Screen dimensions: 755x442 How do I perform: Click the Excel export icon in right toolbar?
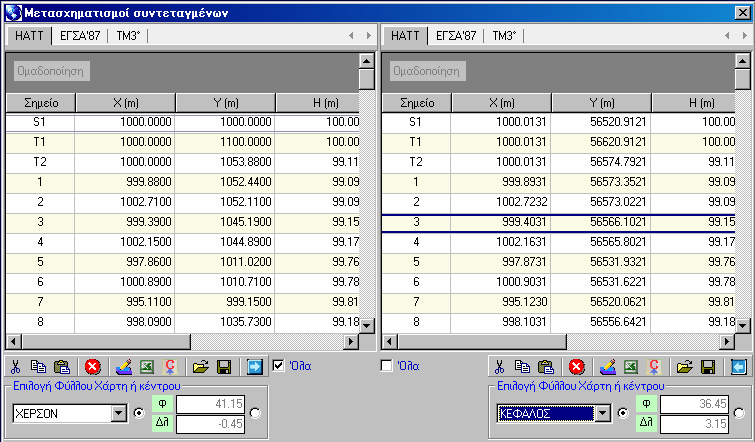click(x=631, y=367)
